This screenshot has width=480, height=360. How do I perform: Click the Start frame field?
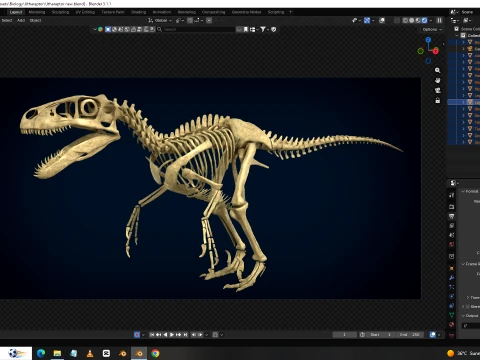pos(380,335)
